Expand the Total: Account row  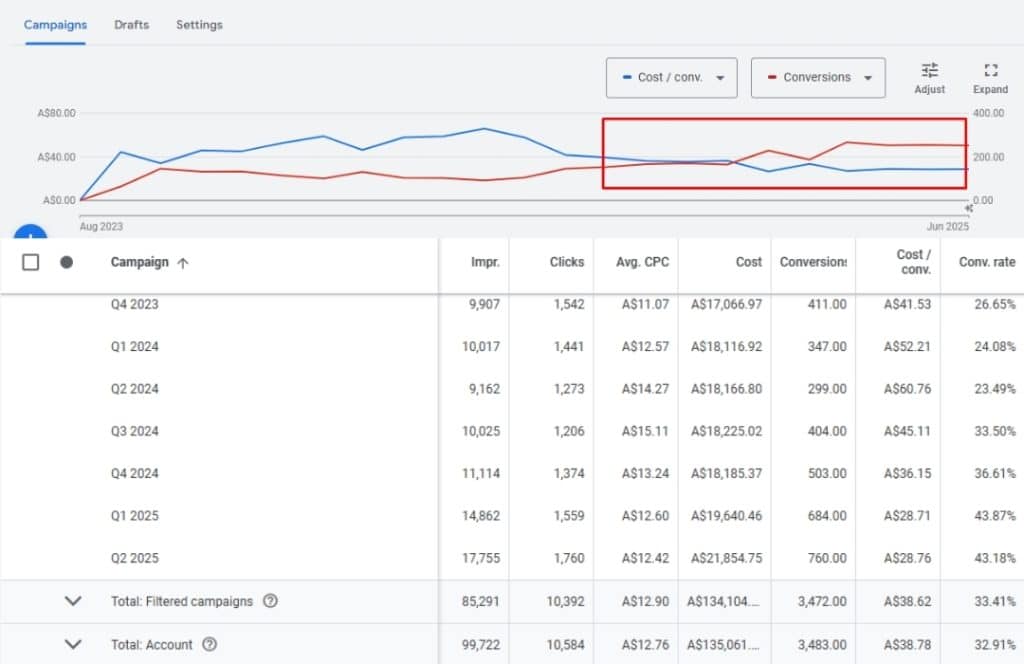tap(72, 645)
